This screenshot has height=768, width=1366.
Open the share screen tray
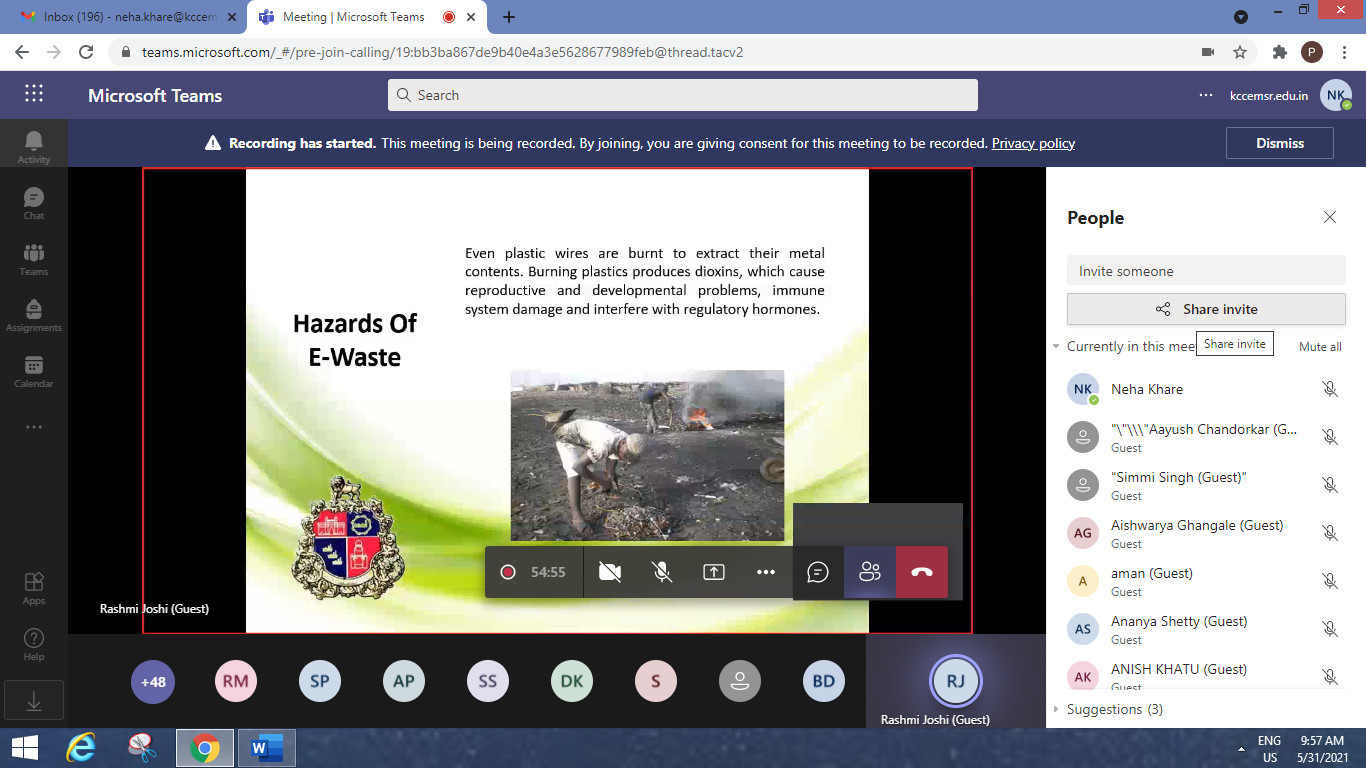pyautogui.click(x=713, y=572)
